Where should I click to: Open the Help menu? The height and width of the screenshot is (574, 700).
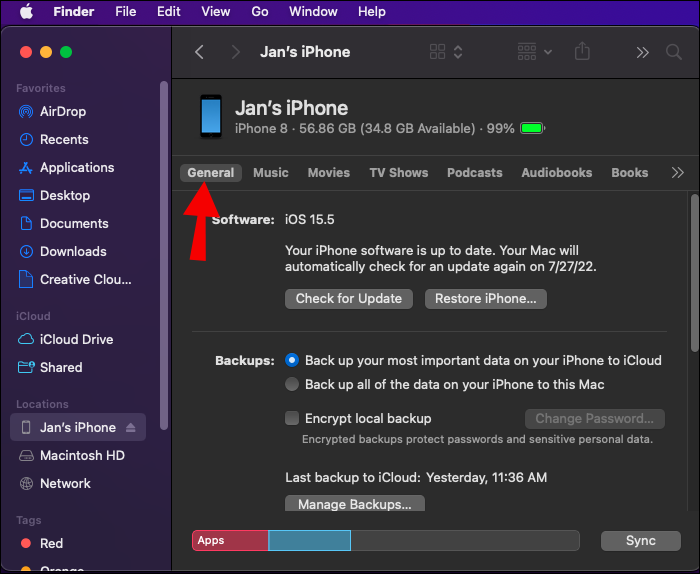[x=371, y=12]
